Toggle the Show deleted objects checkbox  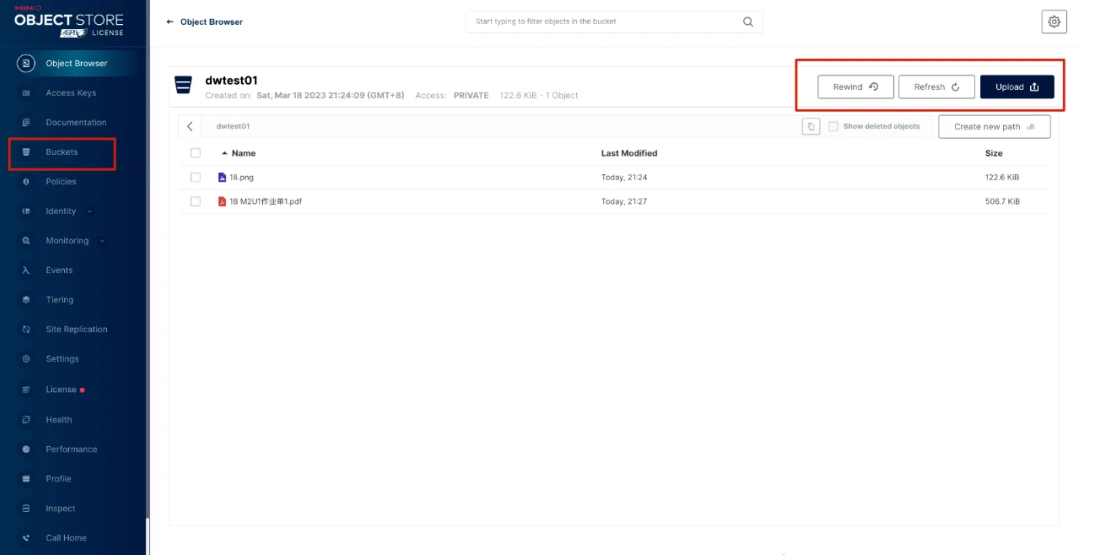(833, 127)
